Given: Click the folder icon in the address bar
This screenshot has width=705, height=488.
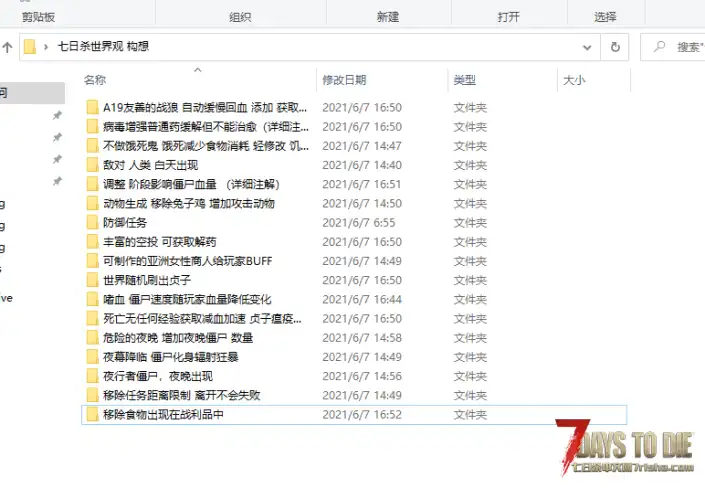Looking at the screenshot, I should pos(30,46).
